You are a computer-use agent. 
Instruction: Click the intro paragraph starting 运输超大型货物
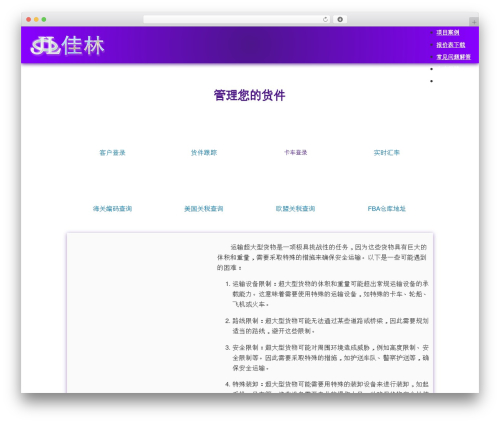pos(322,257)
